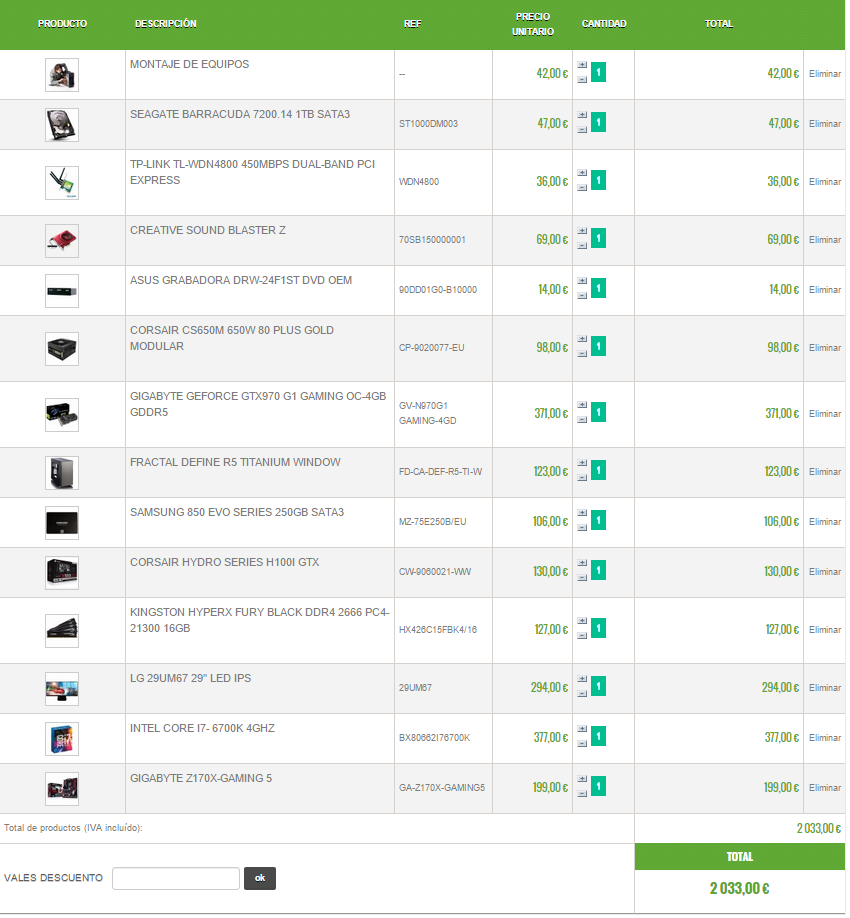Image resolution: width=850 pixels, height=918 pixels.
Task: Click Eliminar for Gigabyte Z170X-Gaming 5
Action: point(825,787)
